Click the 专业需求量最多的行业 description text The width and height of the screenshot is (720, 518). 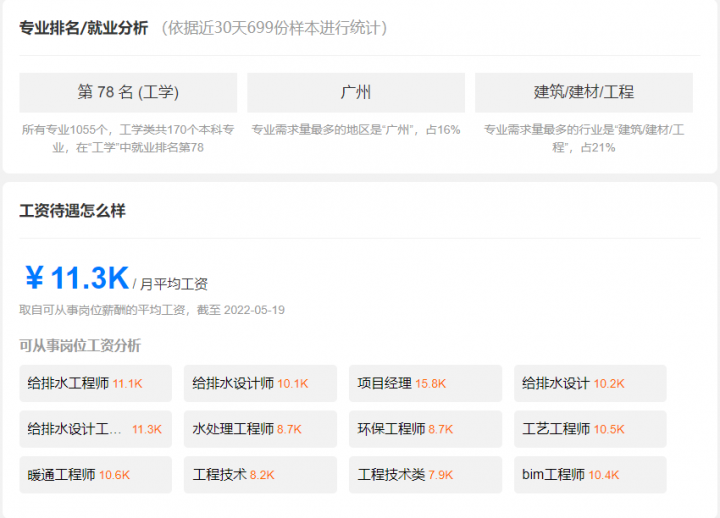tap(584, 138)
